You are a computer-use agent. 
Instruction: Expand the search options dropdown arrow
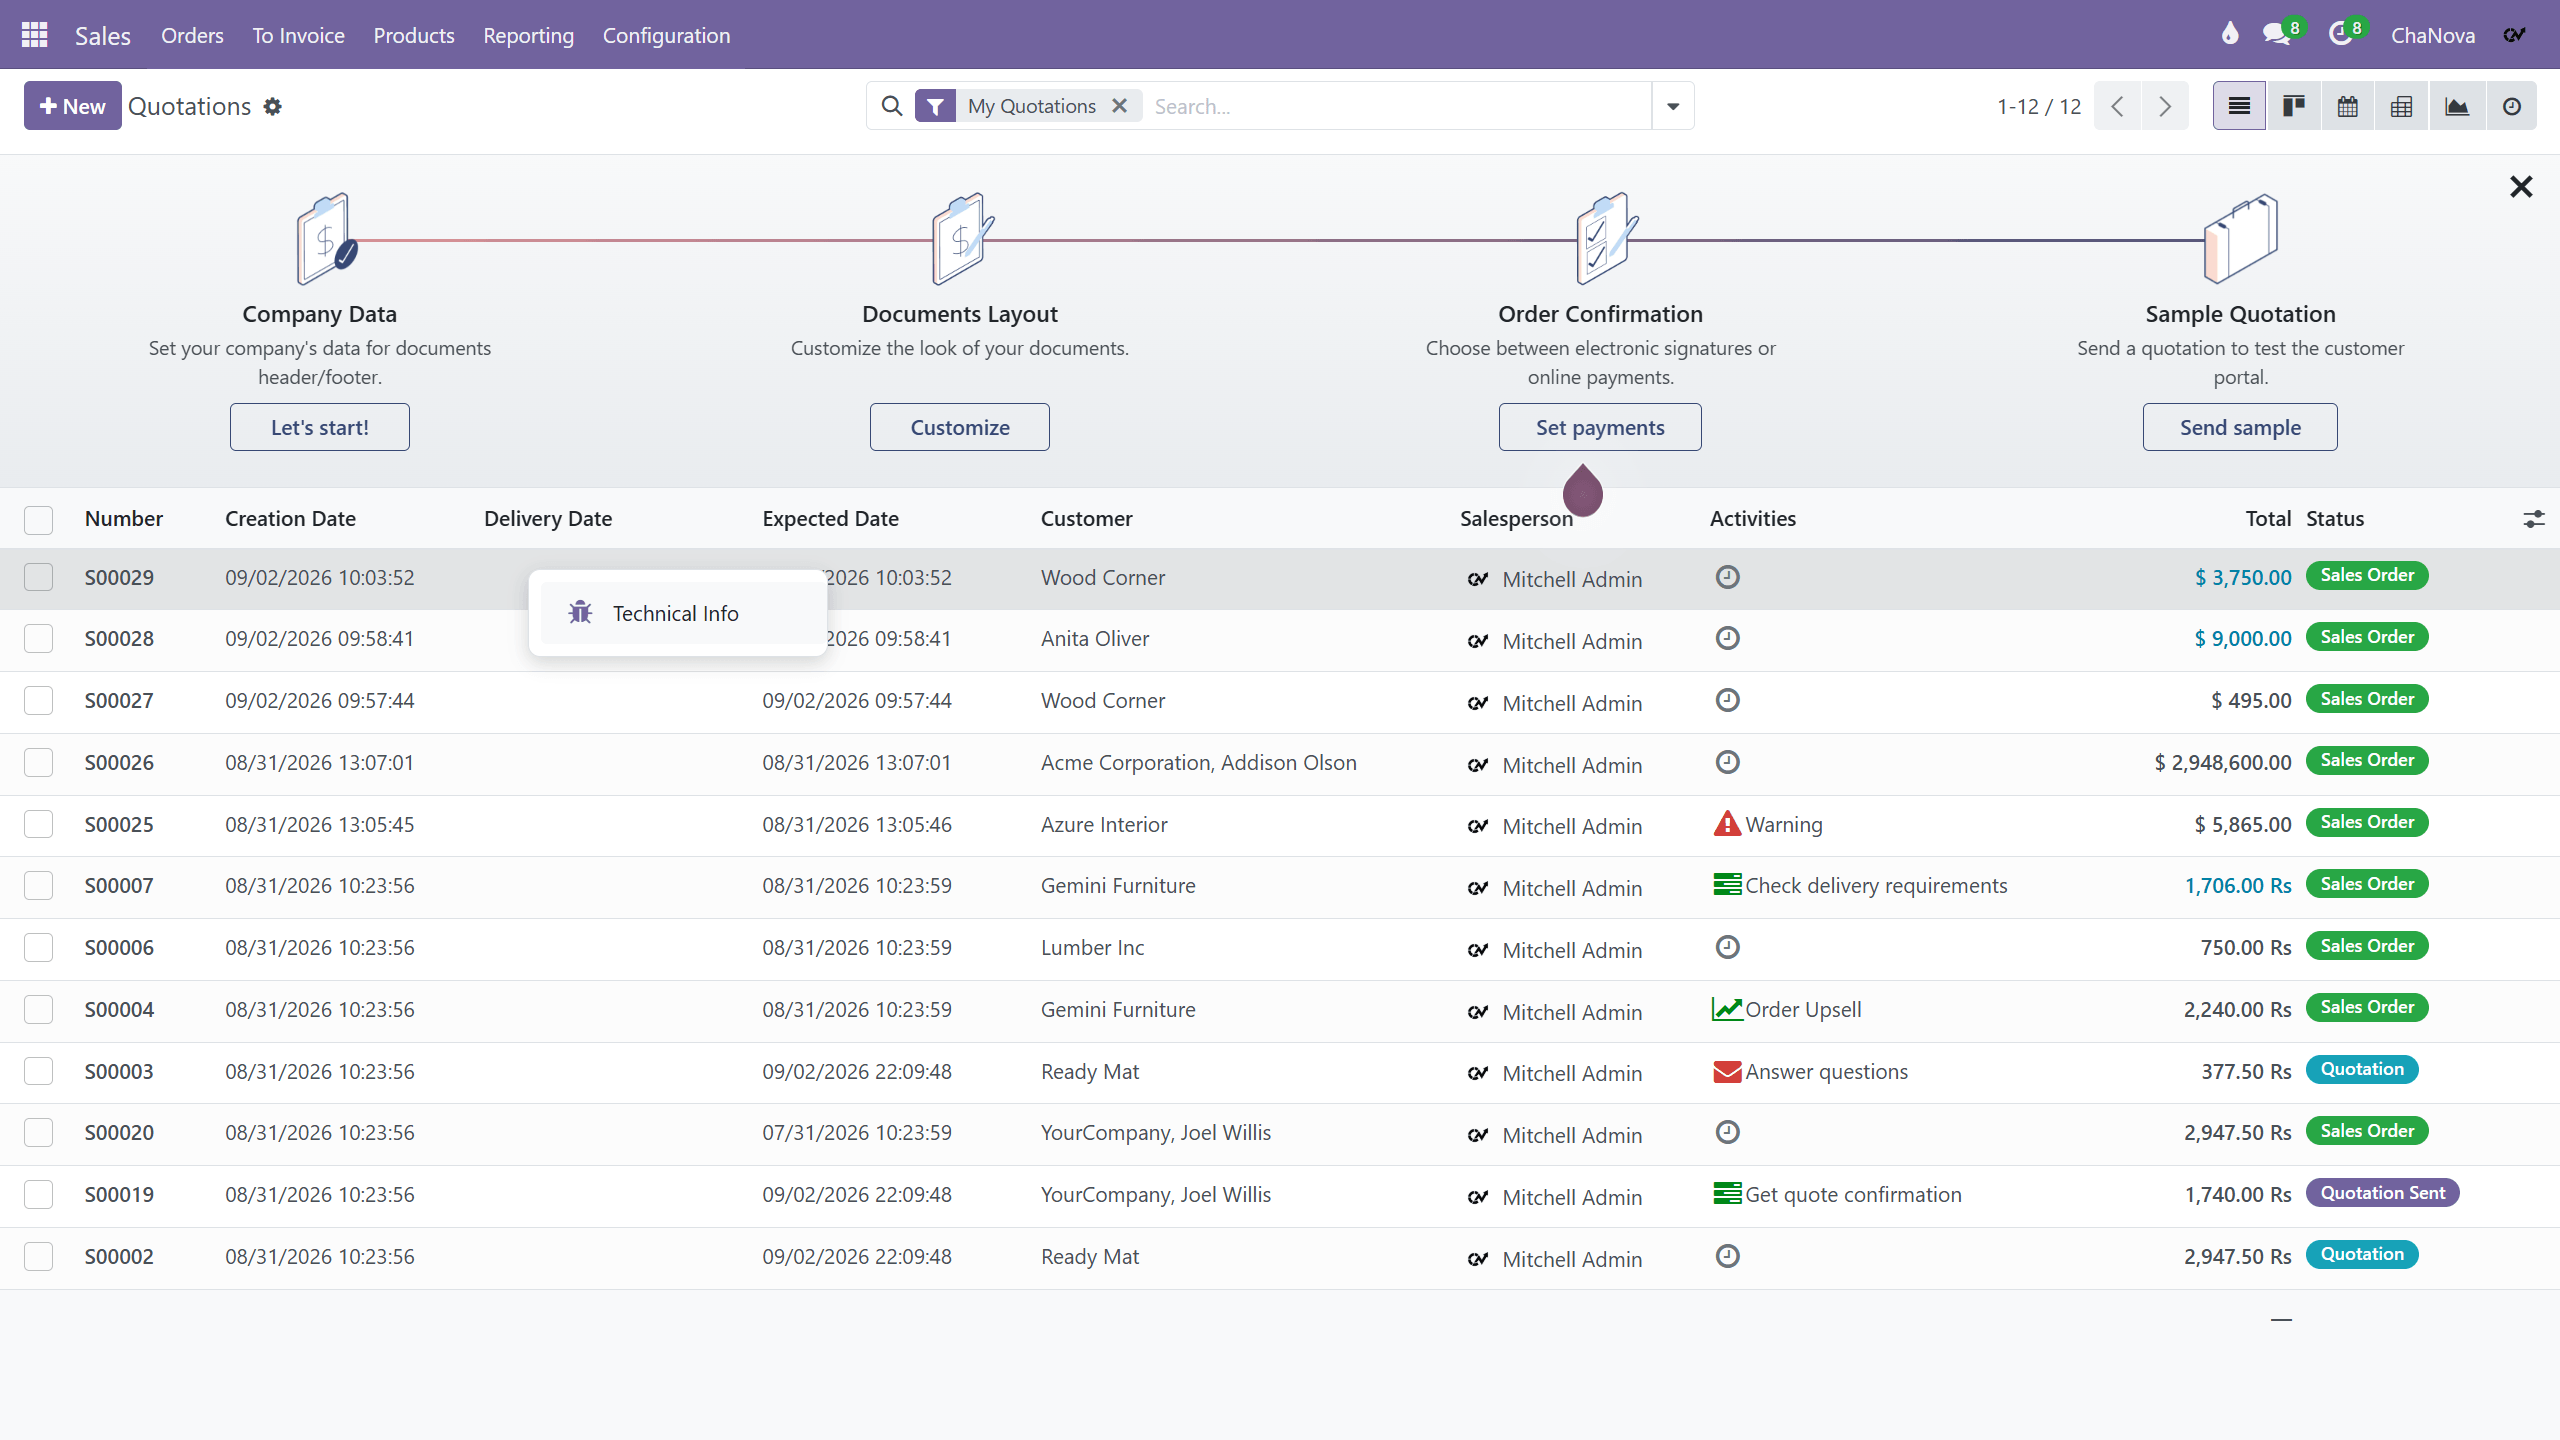pos(1673,106)
